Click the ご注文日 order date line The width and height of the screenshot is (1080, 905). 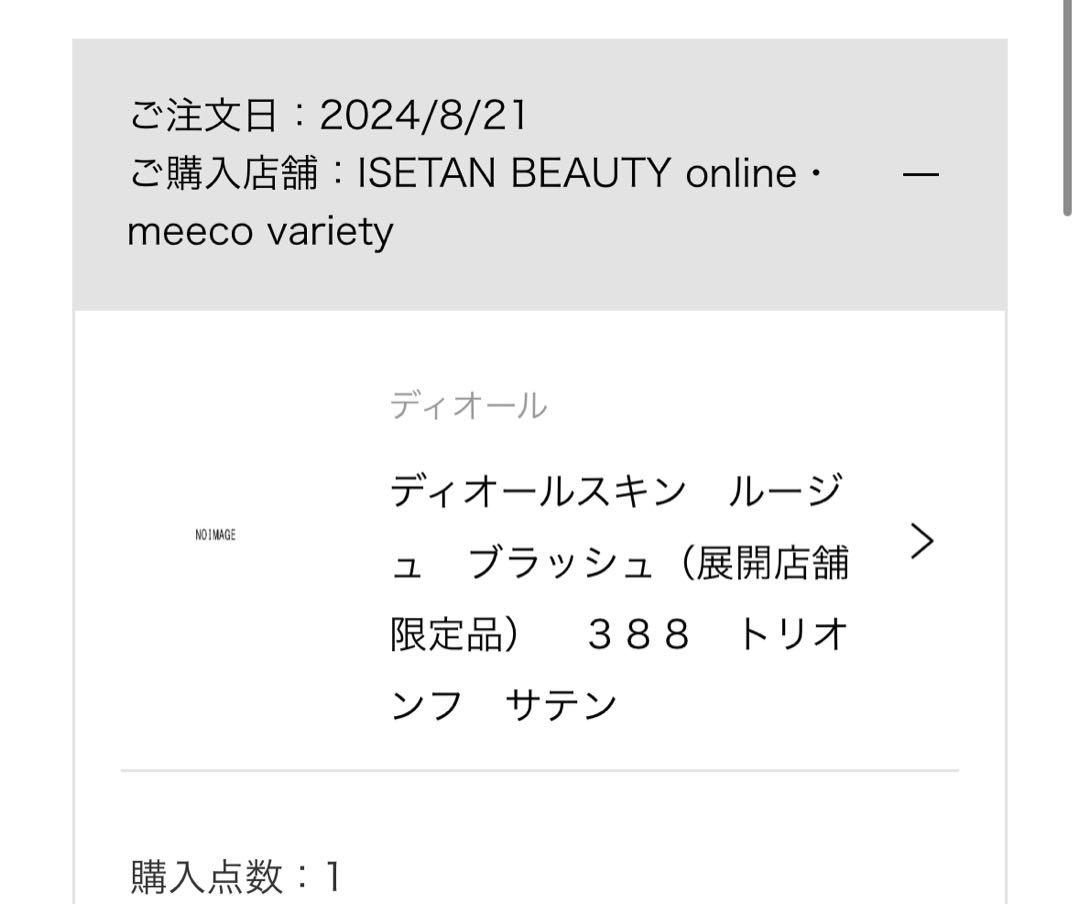tap(329, 114)
